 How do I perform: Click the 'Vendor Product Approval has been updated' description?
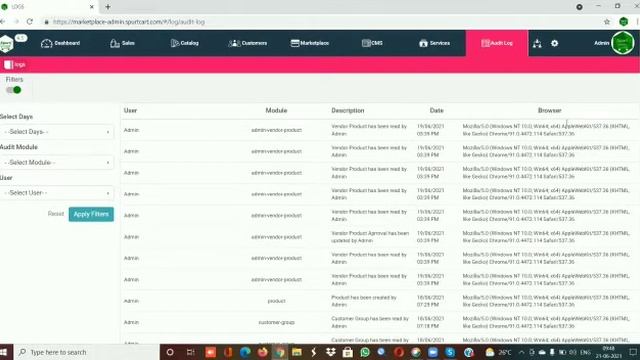pyautogui.click(x=370, y=237)
